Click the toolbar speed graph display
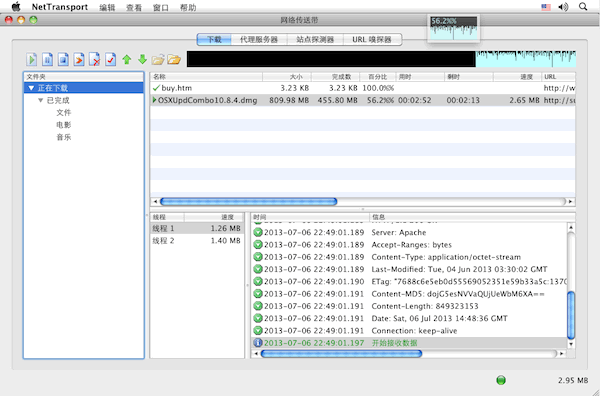 click(381, 59)
